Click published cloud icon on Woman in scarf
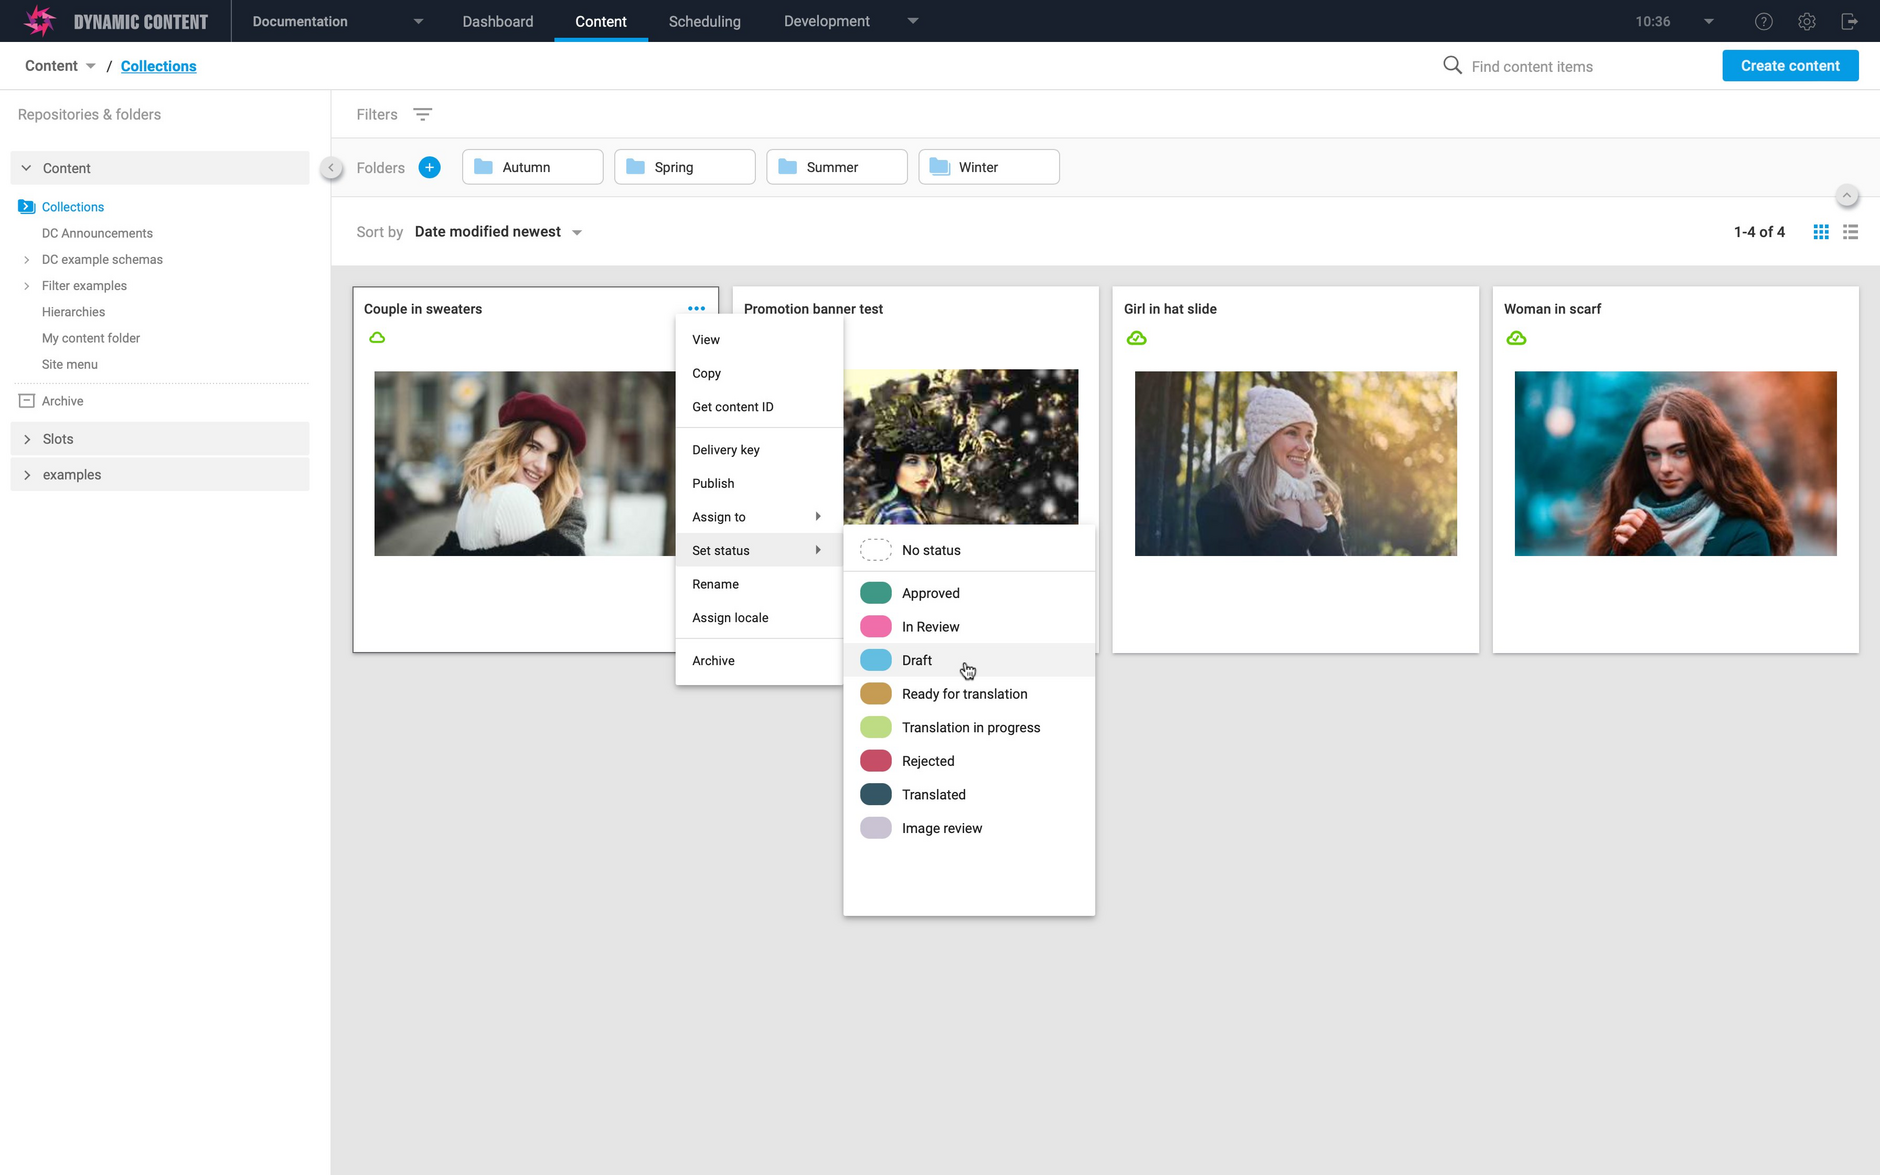The width and height of the screenshot is (1880, 1175). [1517, 338]
